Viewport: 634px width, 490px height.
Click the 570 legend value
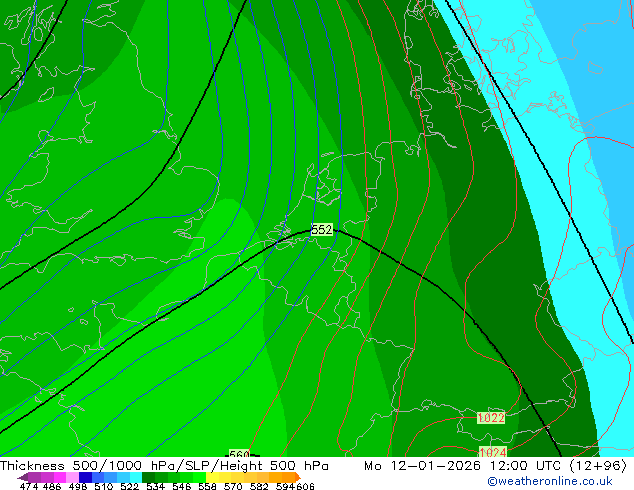(233, 486)
